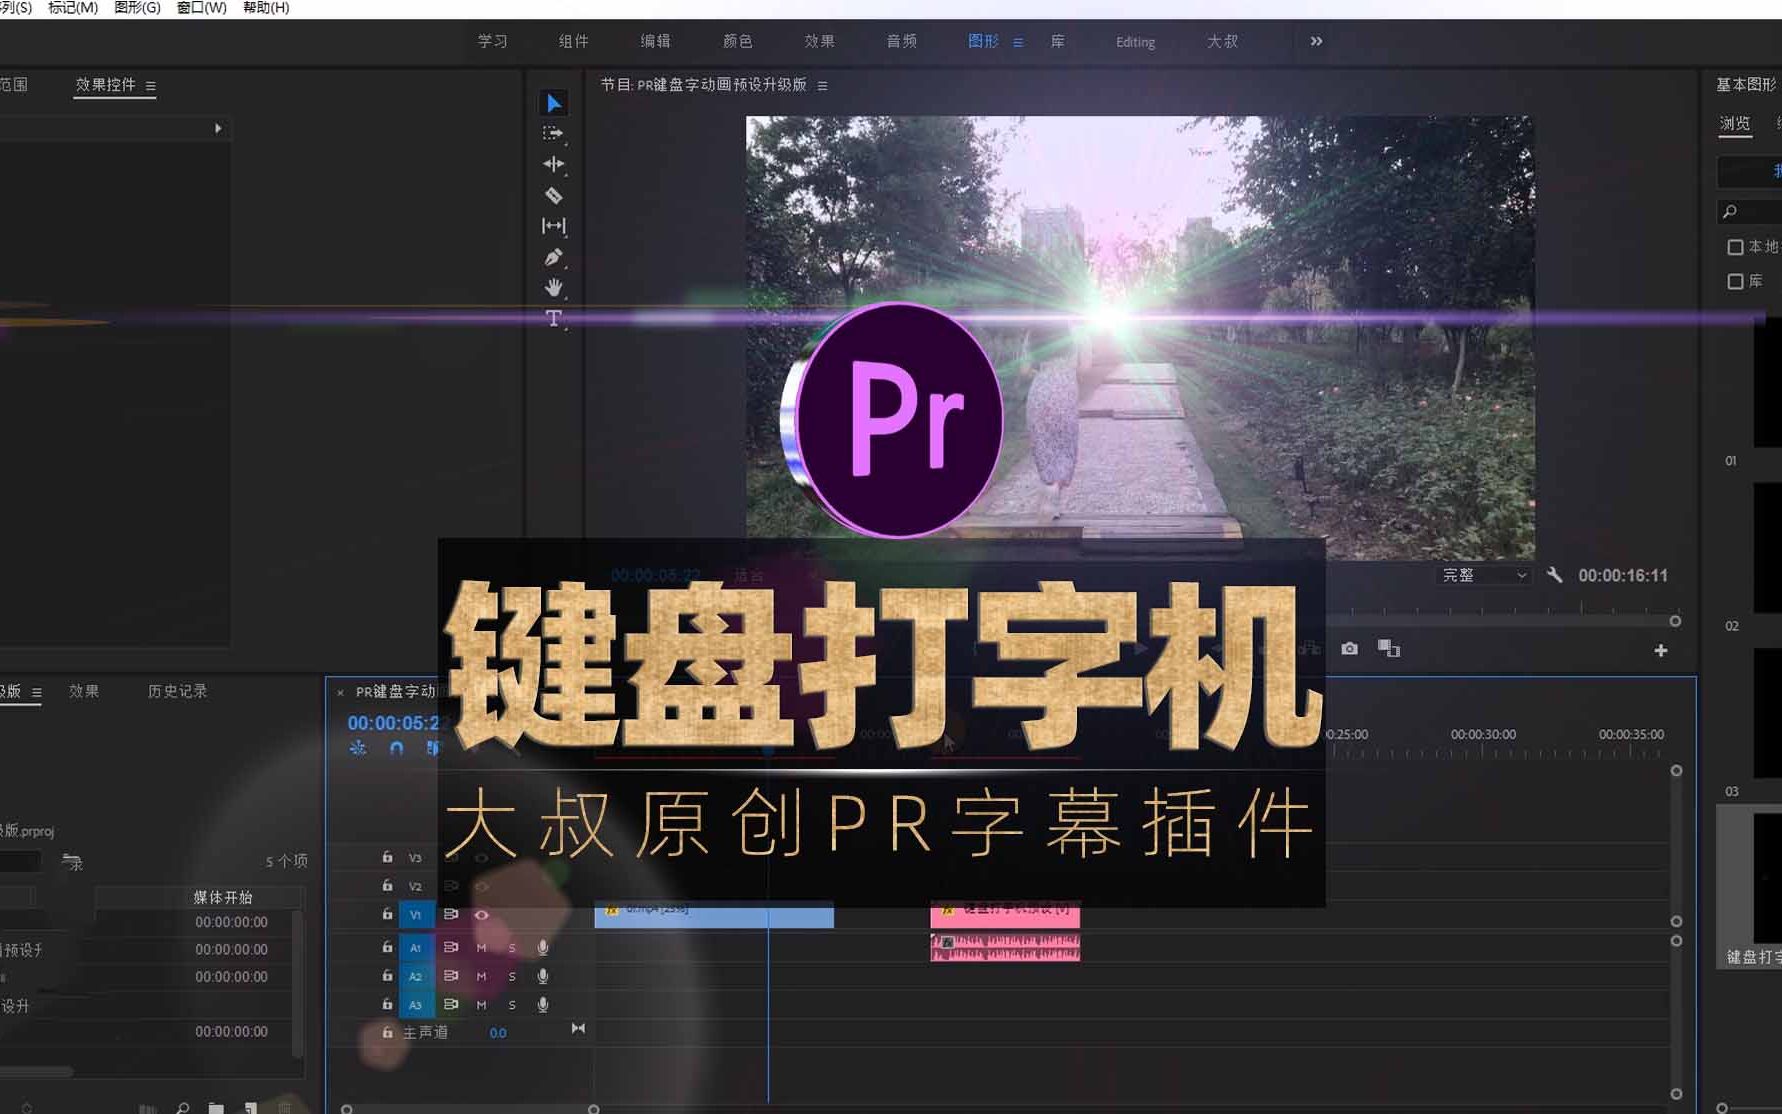Switch to 大叔 workspace

(1222, 41)
